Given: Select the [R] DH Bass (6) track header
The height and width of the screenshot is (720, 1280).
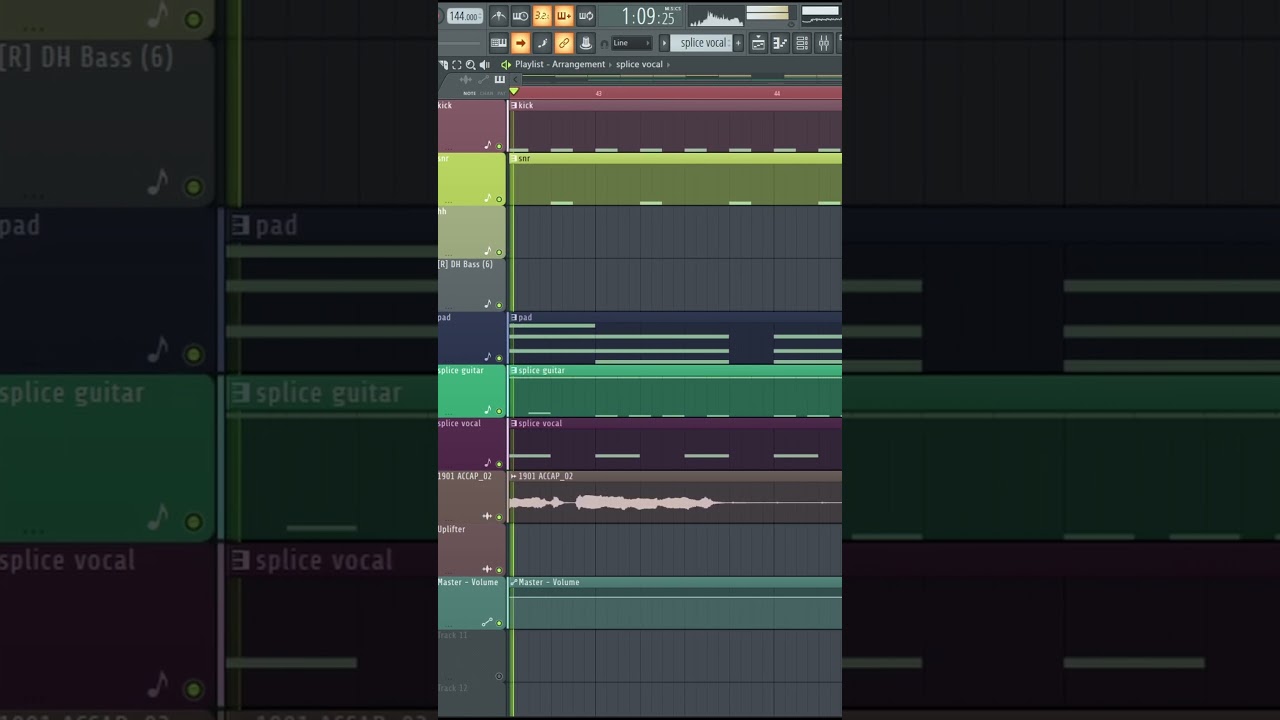Looking at the screenshot, I should pos(472,285).
